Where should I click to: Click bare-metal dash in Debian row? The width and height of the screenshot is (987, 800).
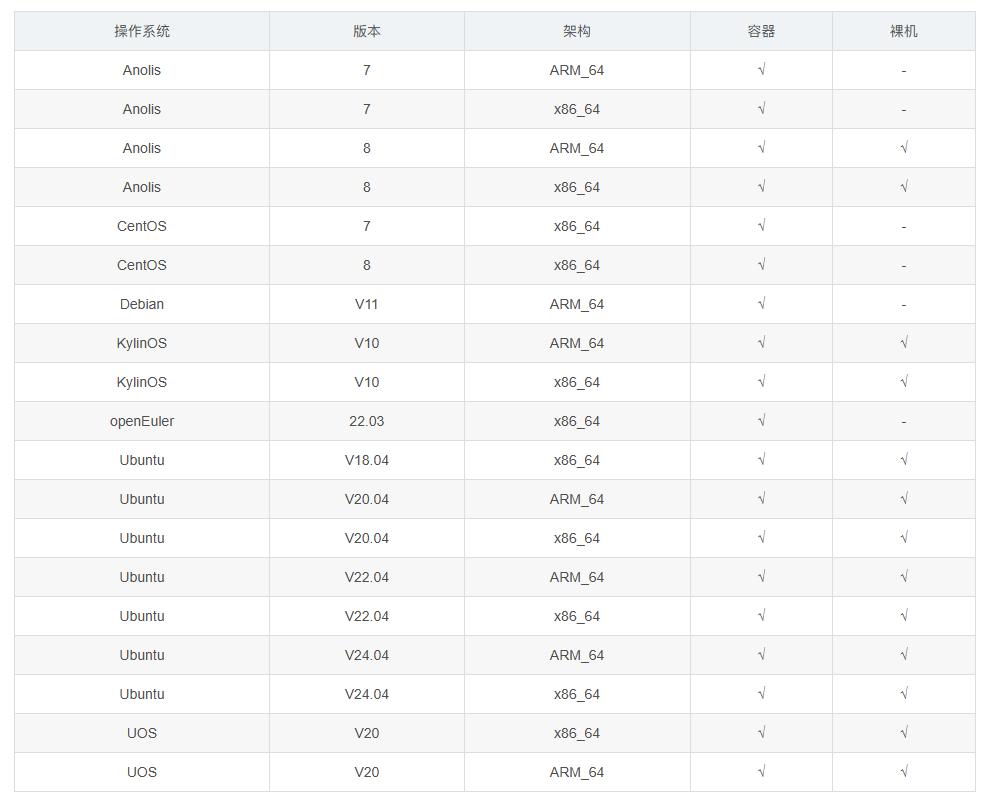[903, 305]
